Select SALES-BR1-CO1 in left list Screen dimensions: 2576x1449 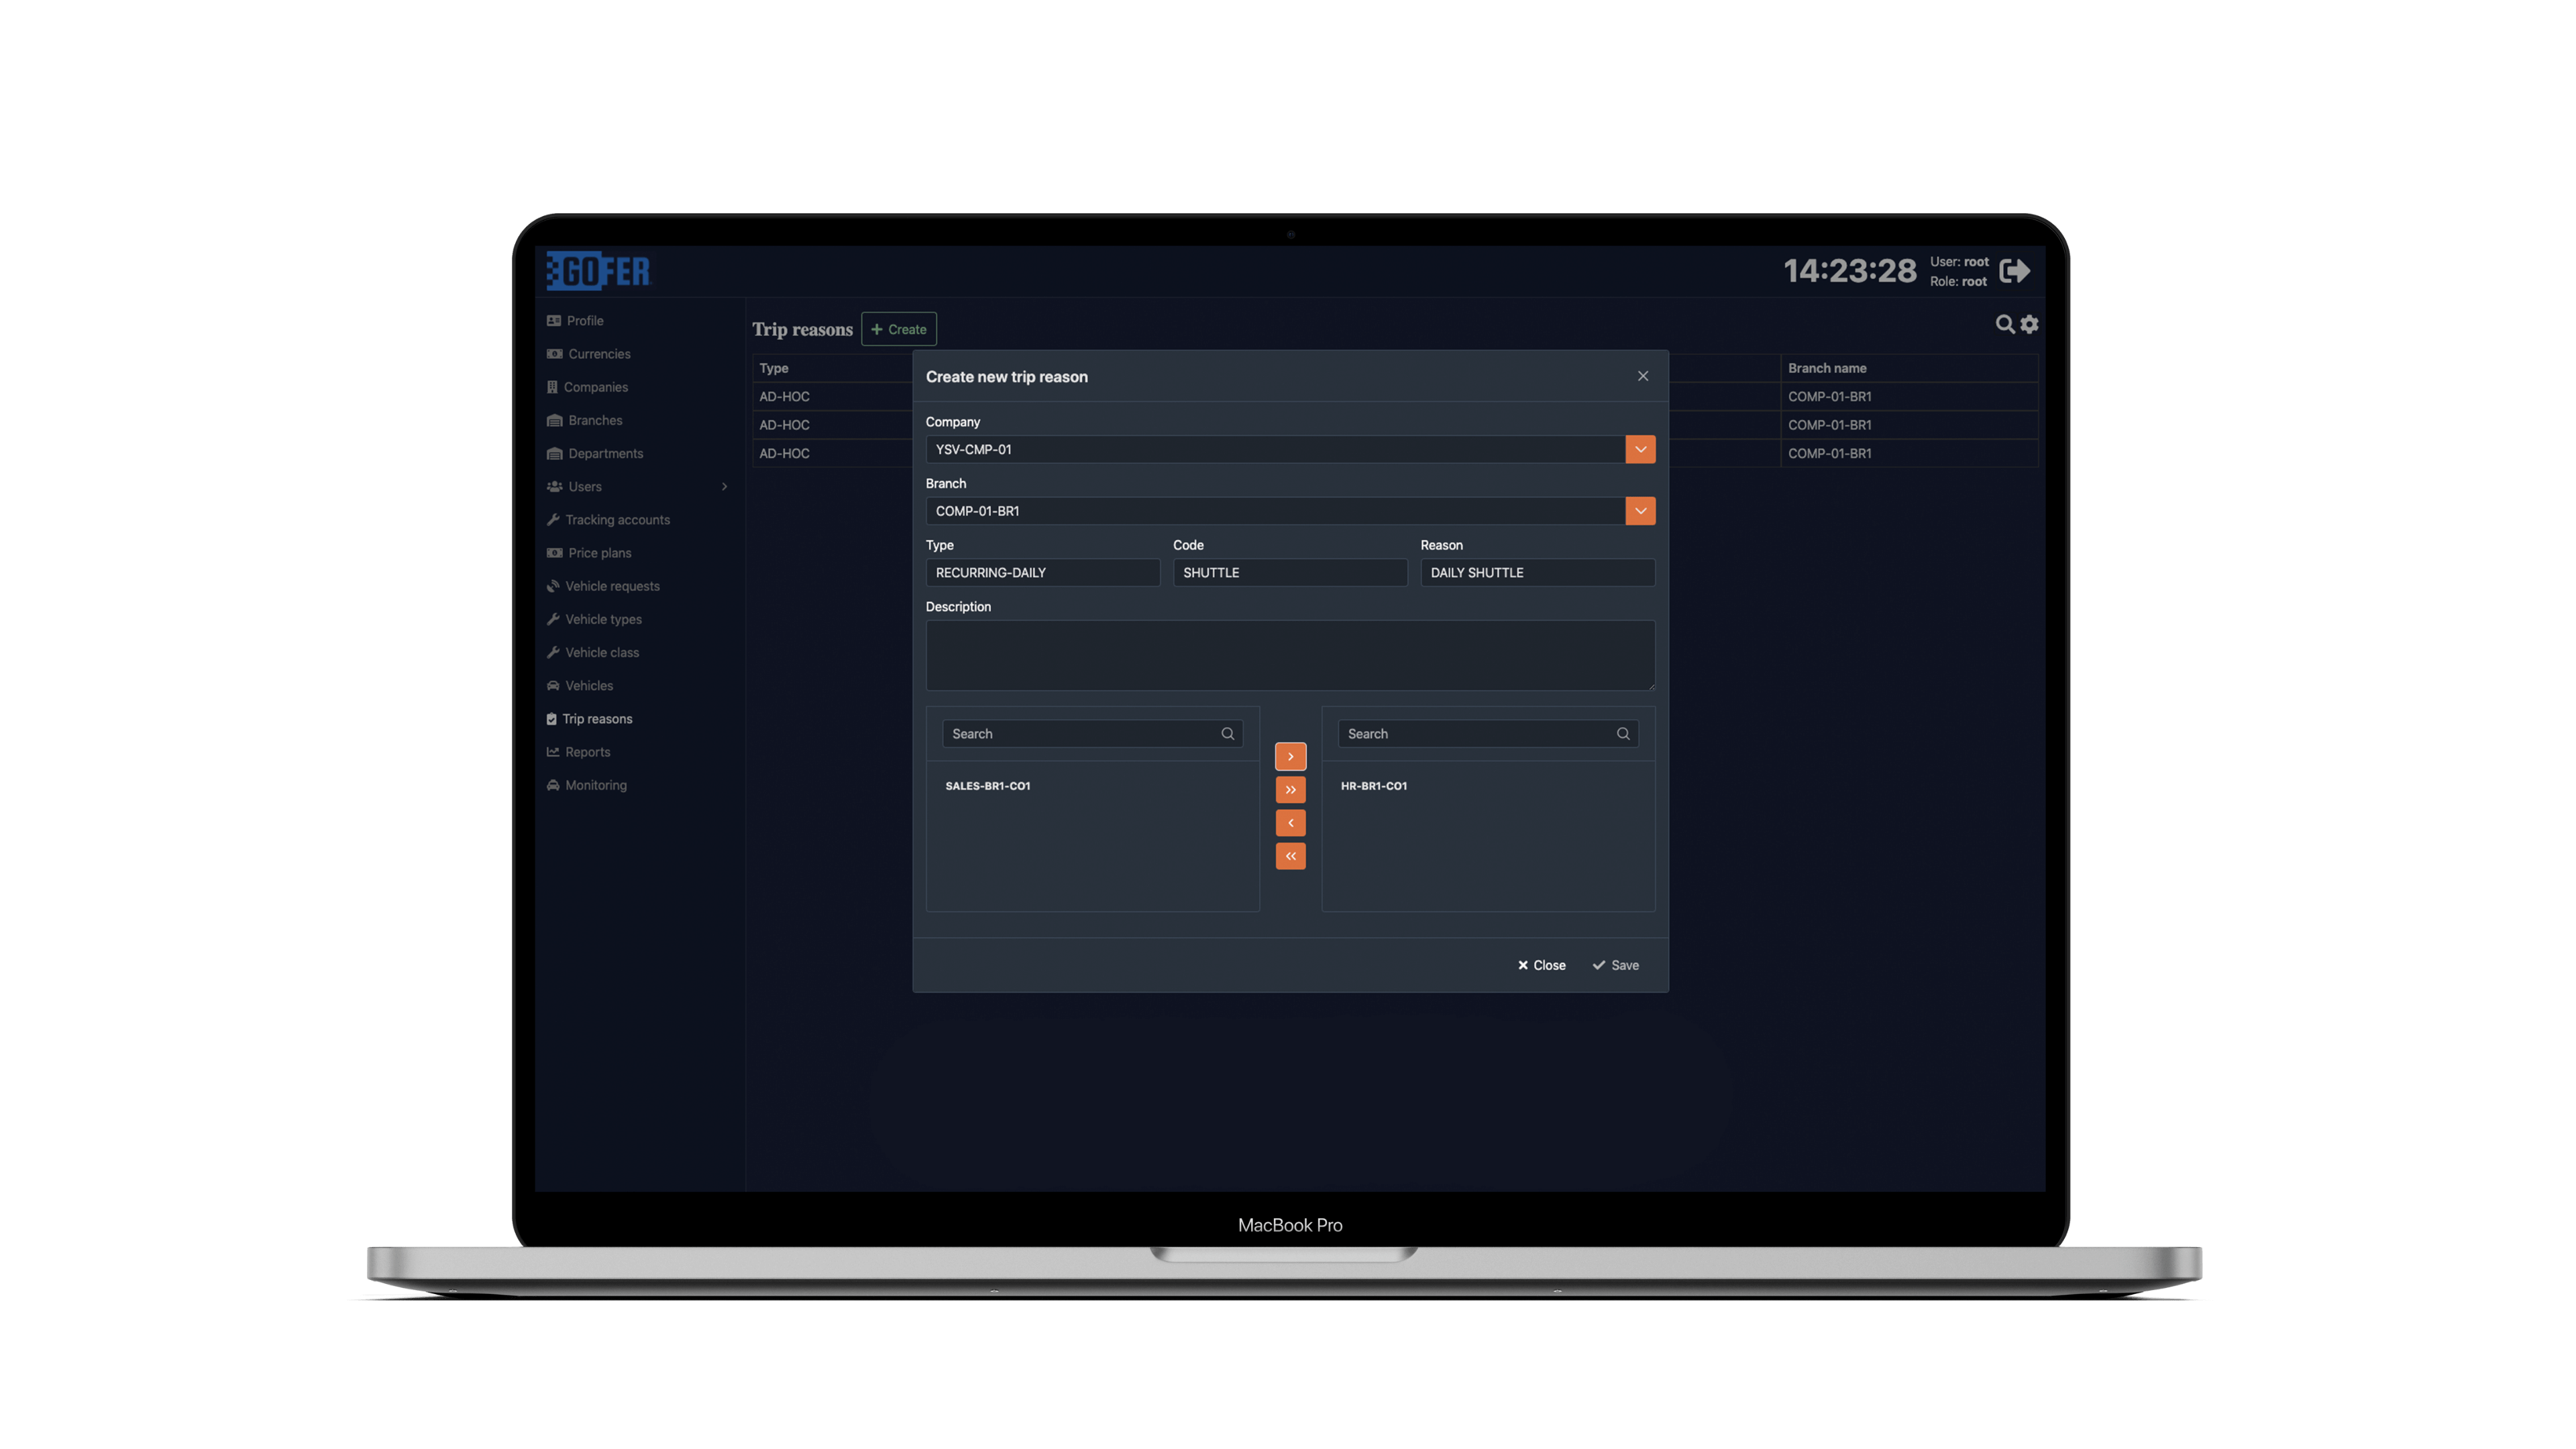click(x=988, y=786)
